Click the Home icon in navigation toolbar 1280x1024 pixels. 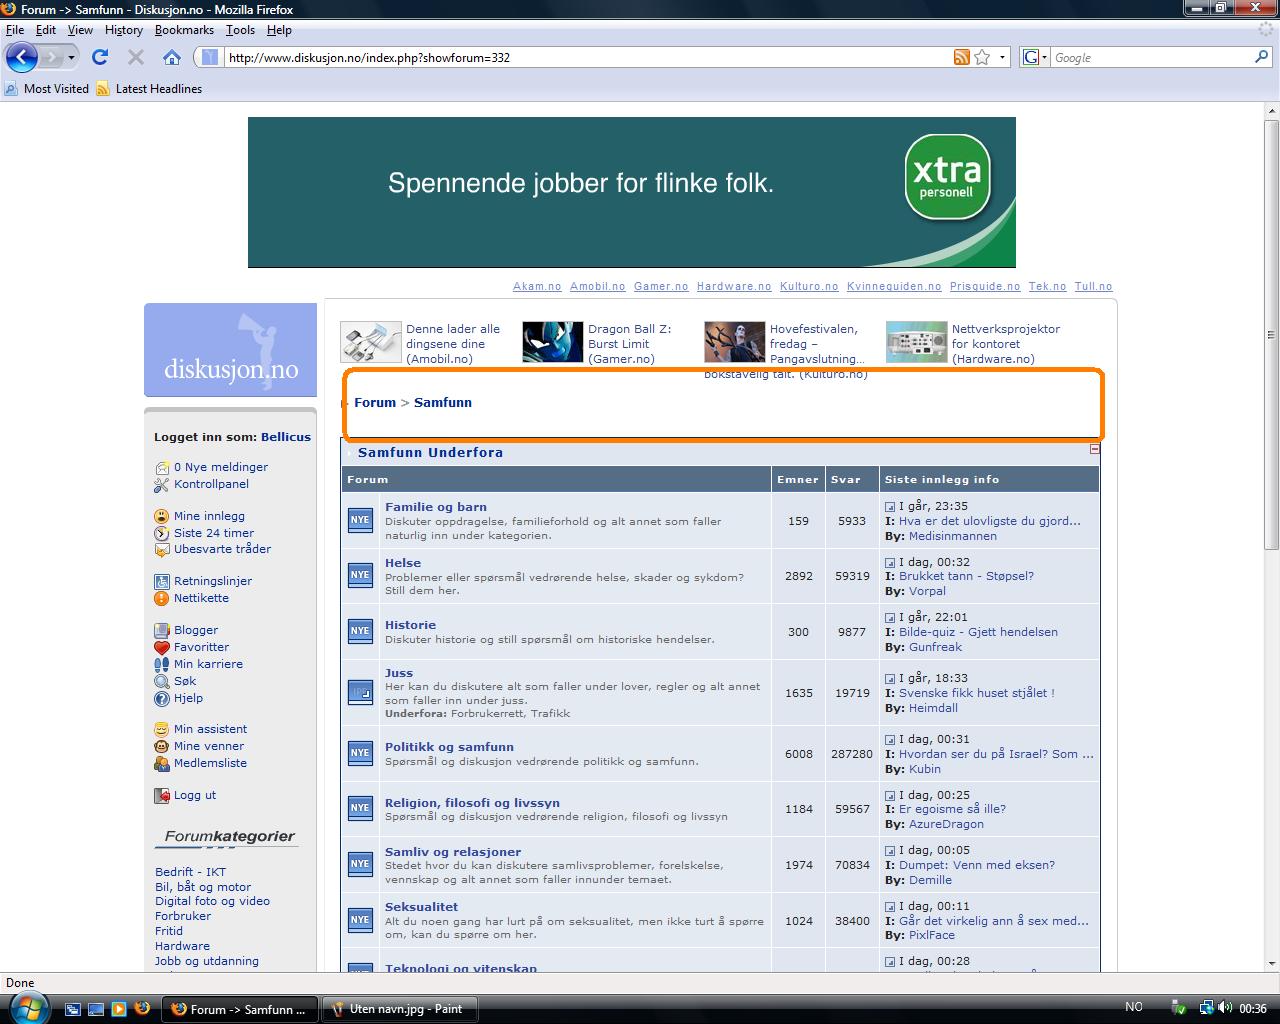(x=172, y=57)
